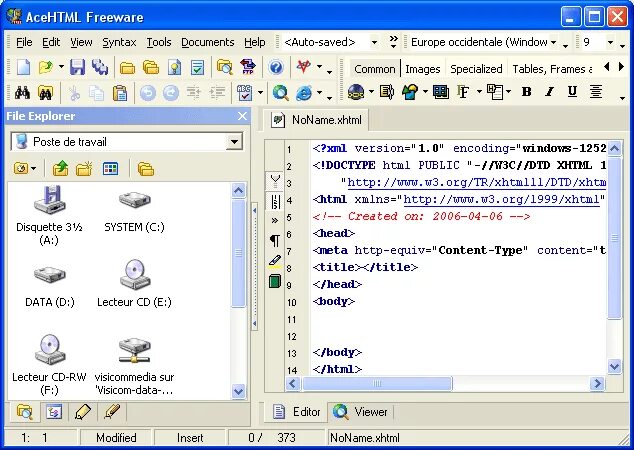The image size is (634, 450).
Task: Click the editor horizontal scrollbar thumb
Action: [377, 383]
